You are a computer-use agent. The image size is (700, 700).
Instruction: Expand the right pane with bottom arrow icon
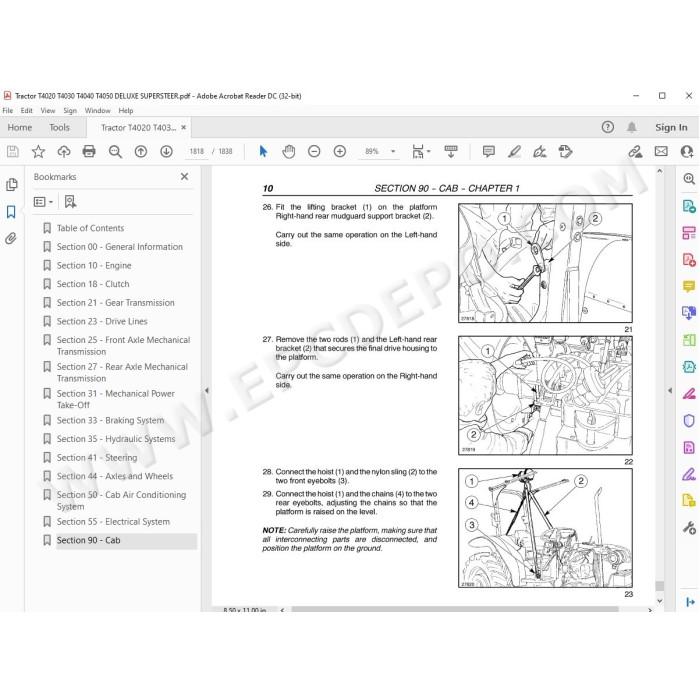(690, 602)
